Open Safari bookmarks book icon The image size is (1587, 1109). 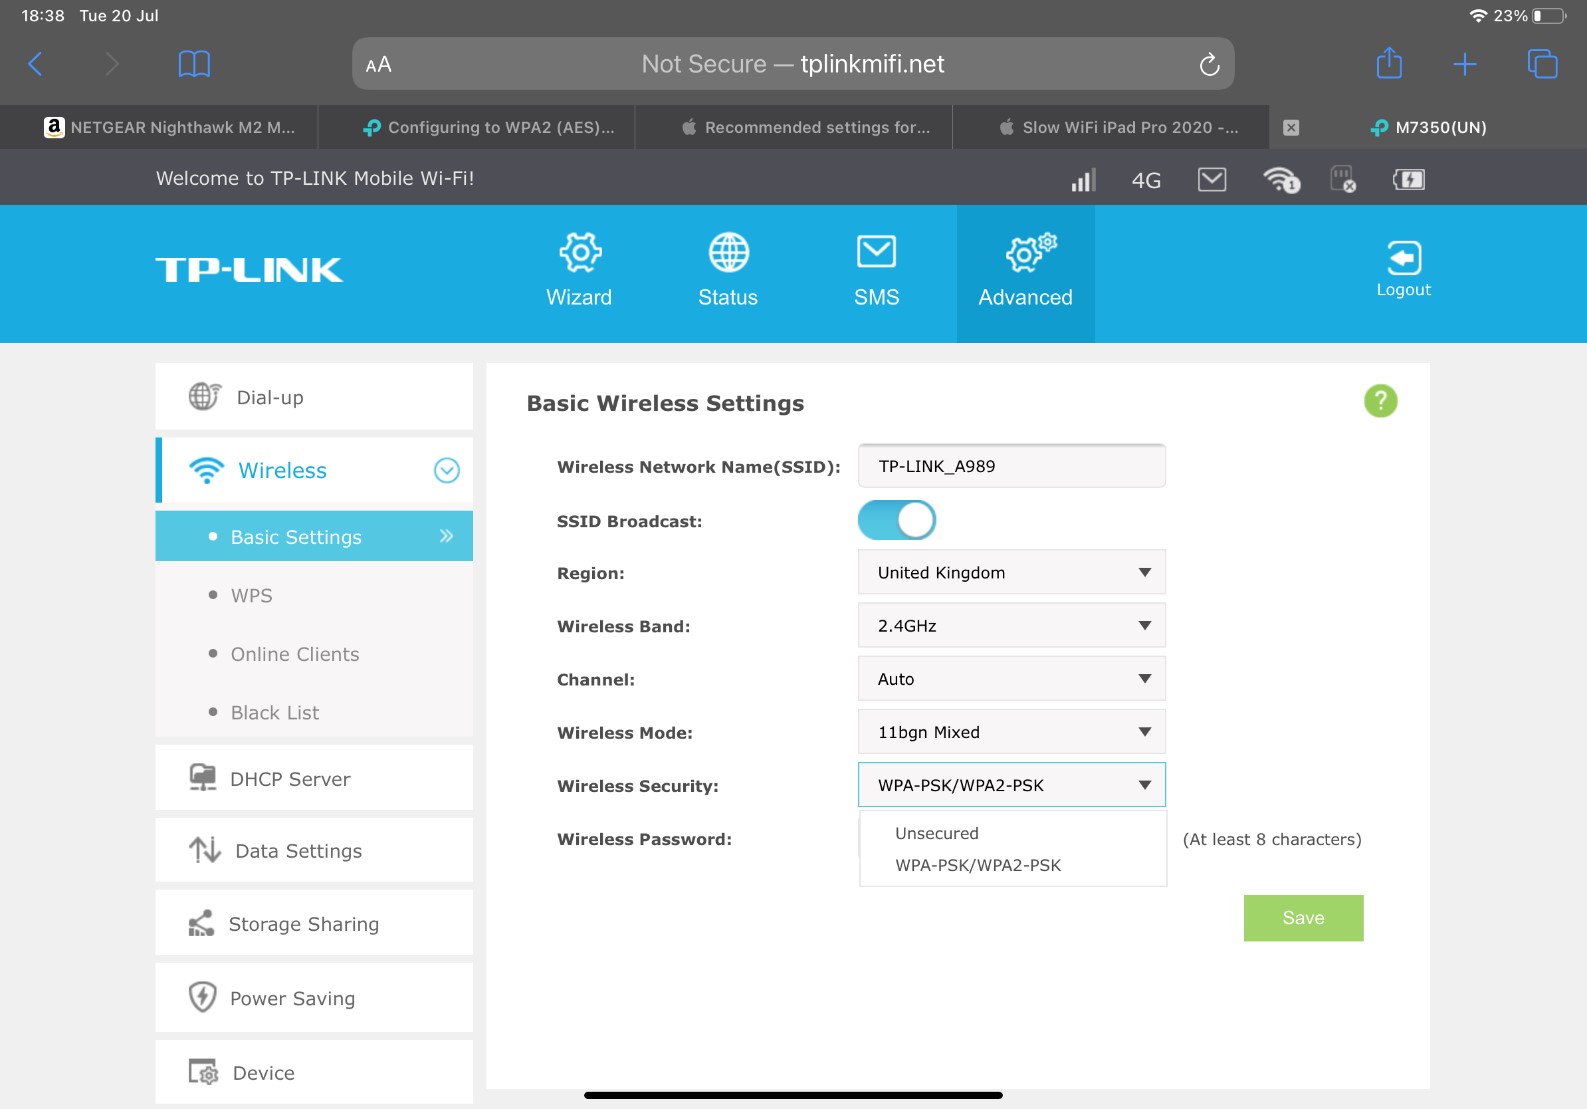click(194, 65)
